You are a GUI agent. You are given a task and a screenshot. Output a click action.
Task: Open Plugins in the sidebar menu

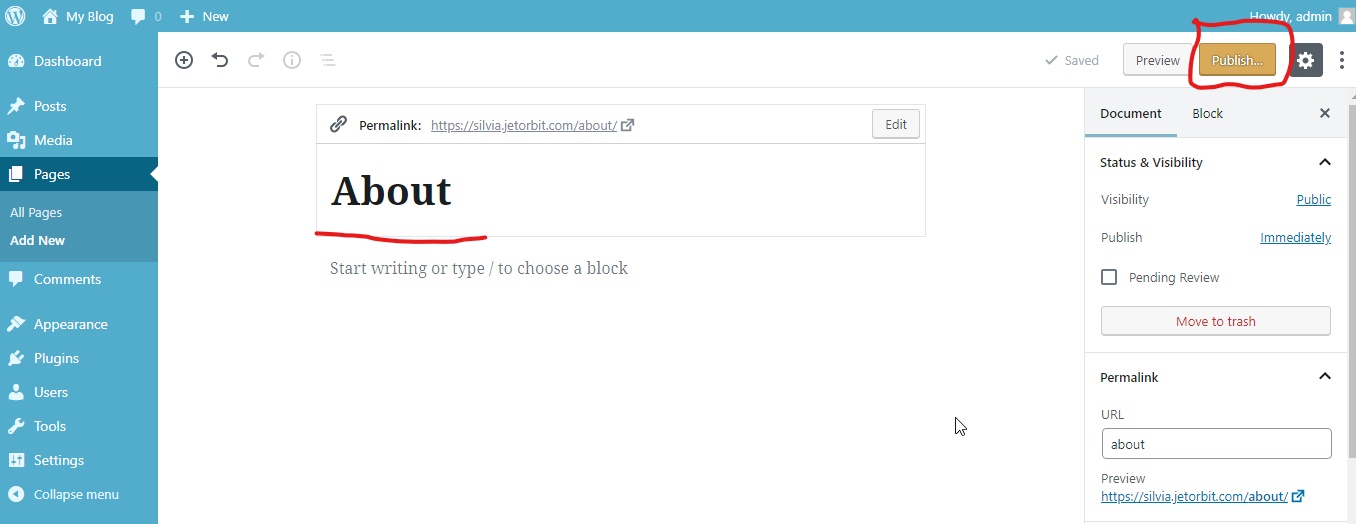pos(56,358)
